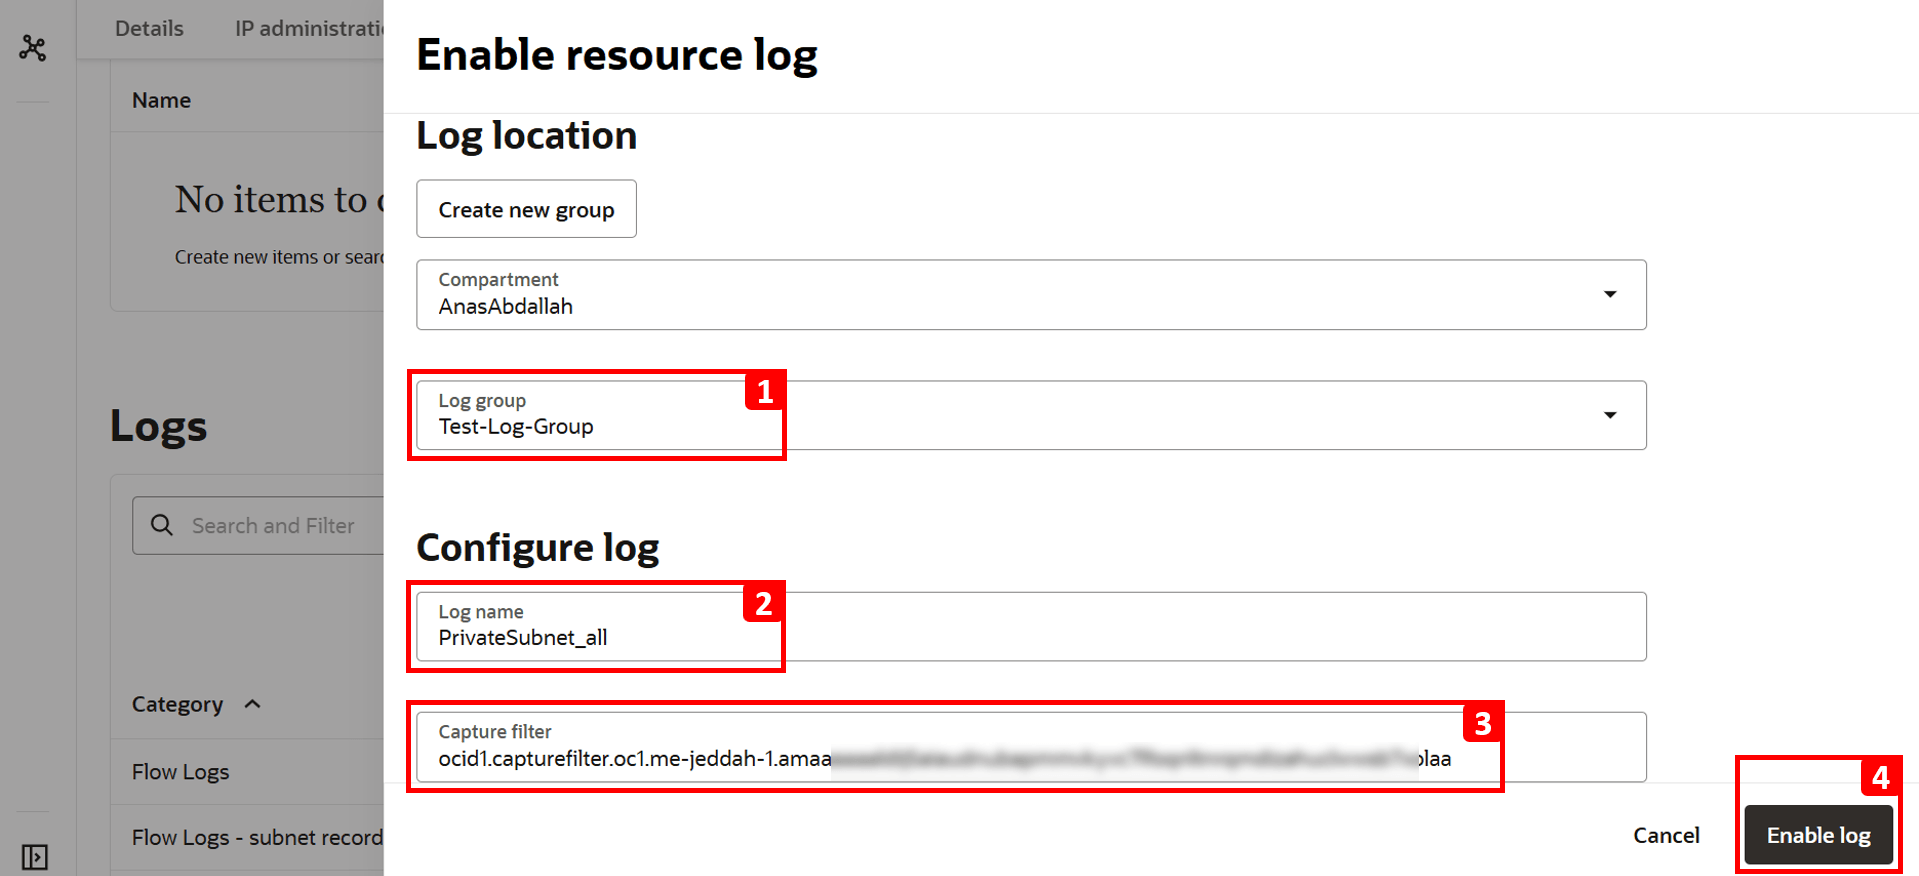Open the Compartment dropdown arrow
This screenshot has height=876, width=1919.
tap(1610, 294)
